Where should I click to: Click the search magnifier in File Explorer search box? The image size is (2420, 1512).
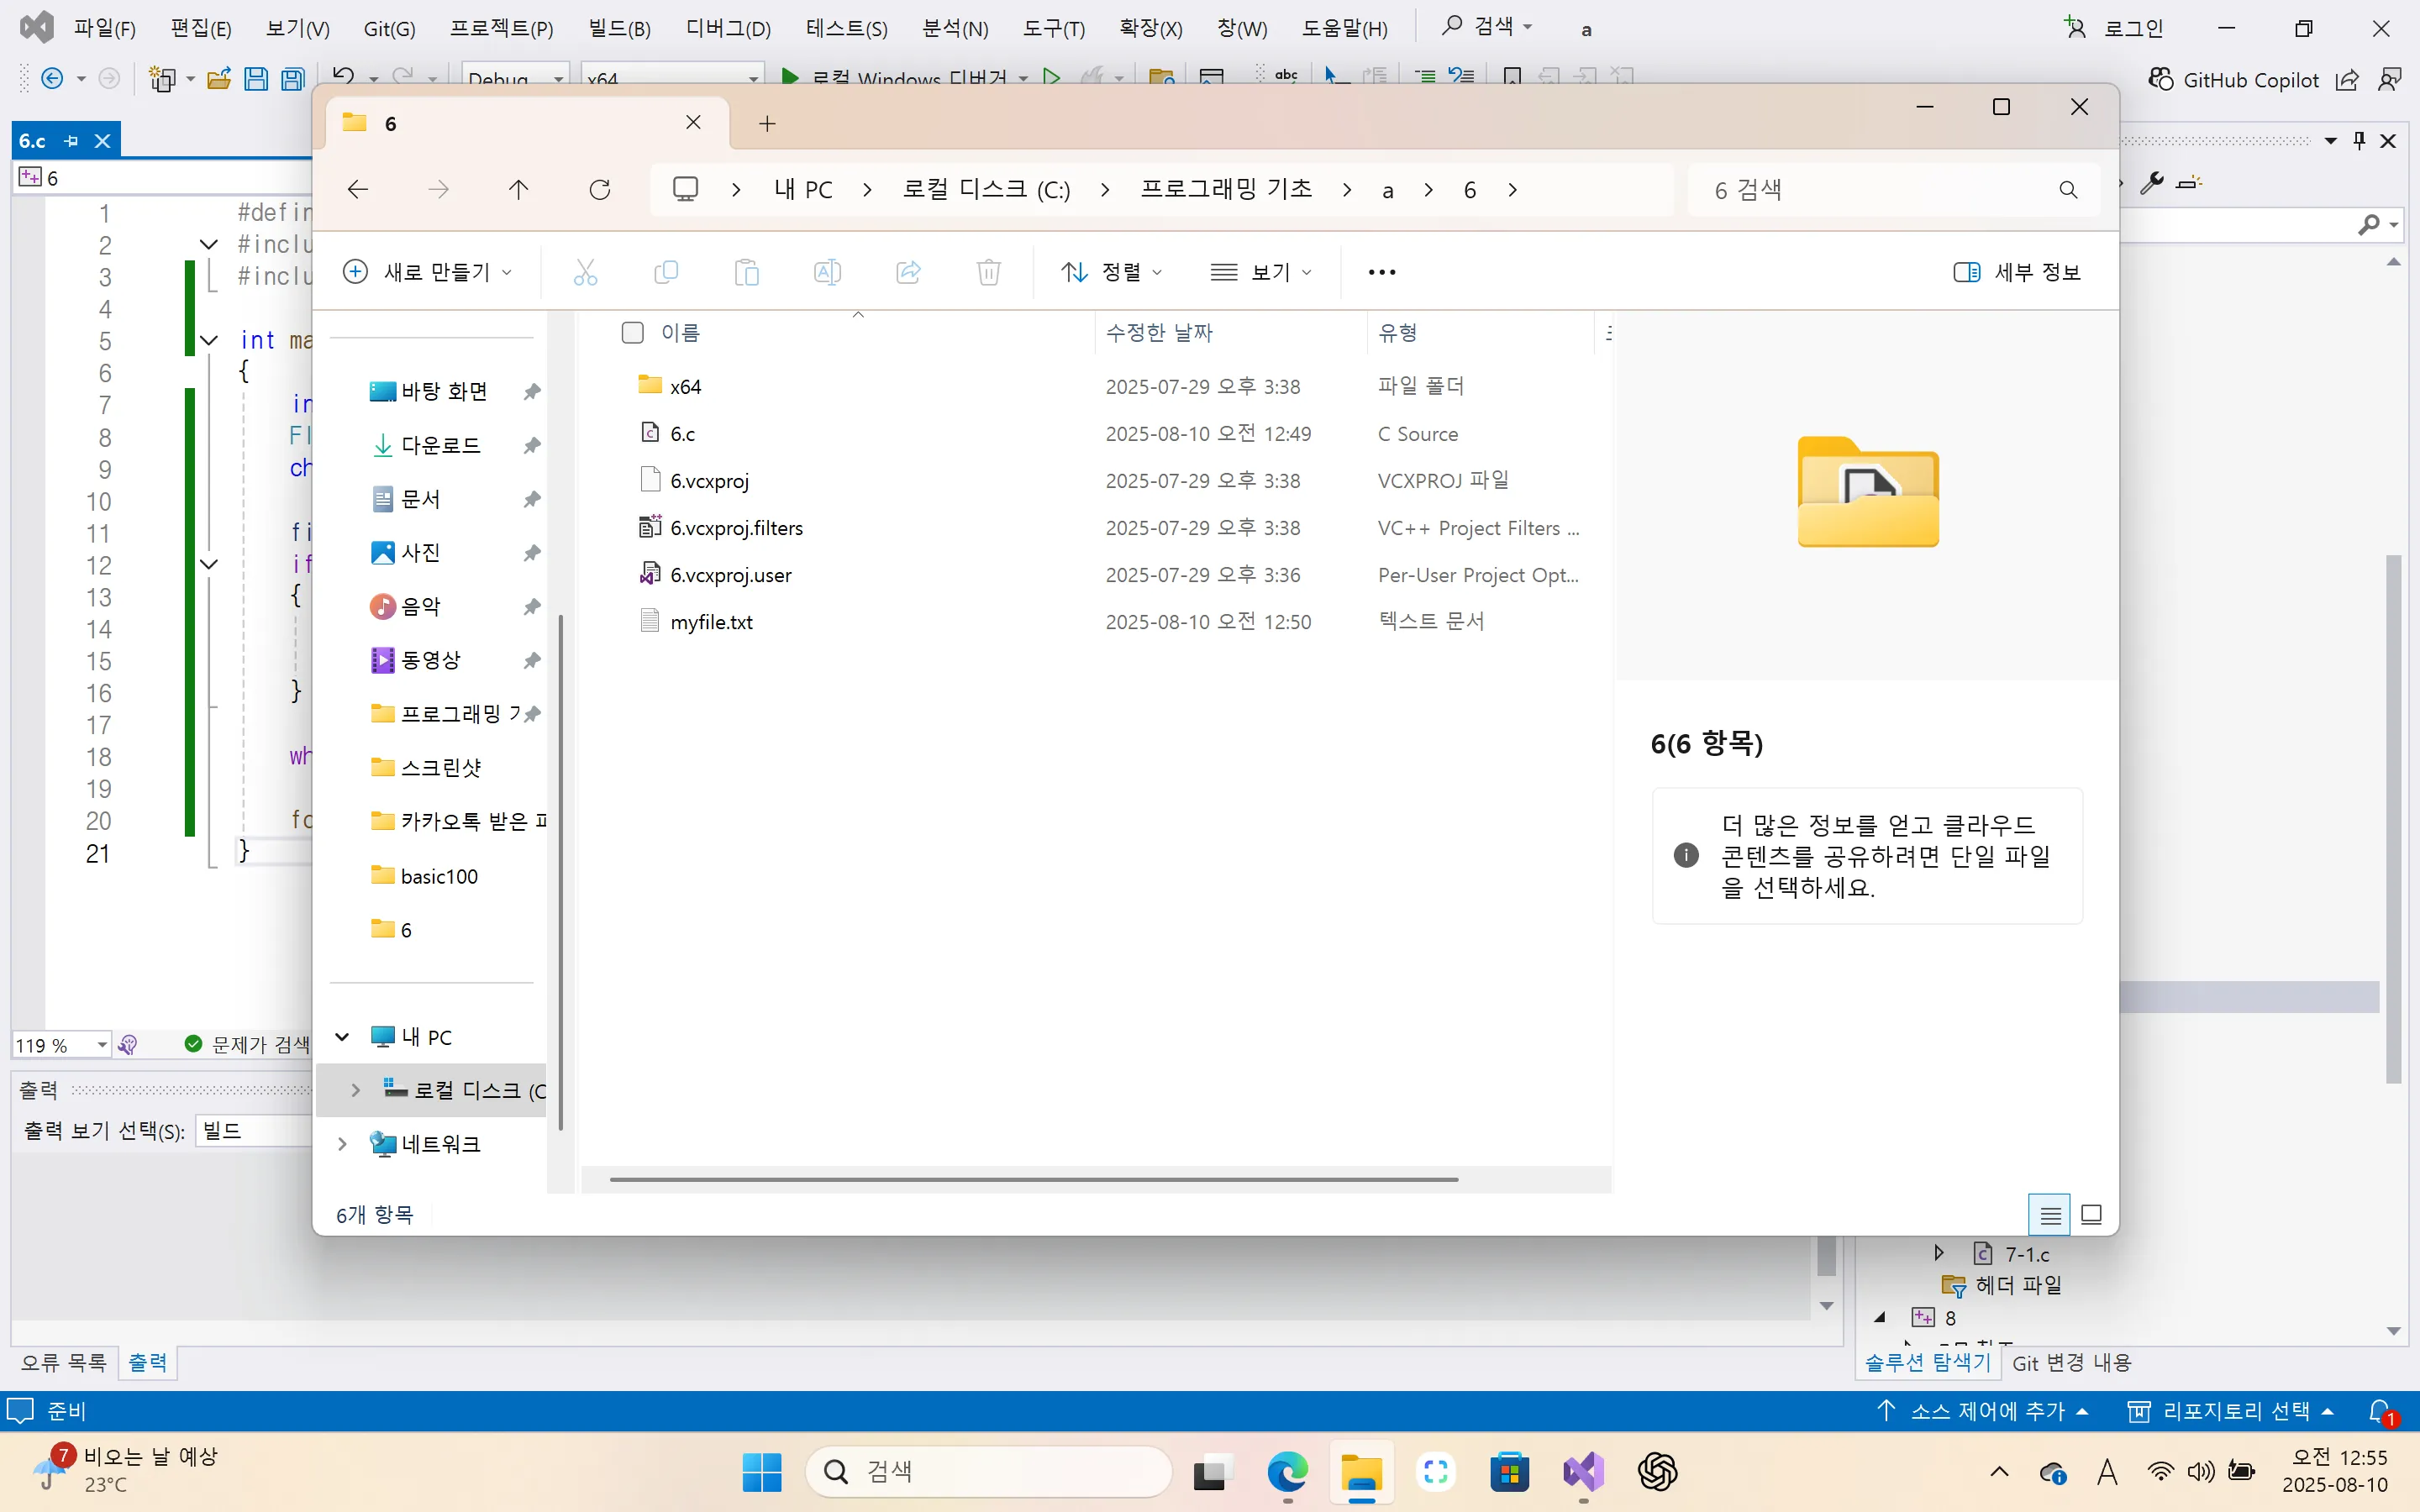2068,190
